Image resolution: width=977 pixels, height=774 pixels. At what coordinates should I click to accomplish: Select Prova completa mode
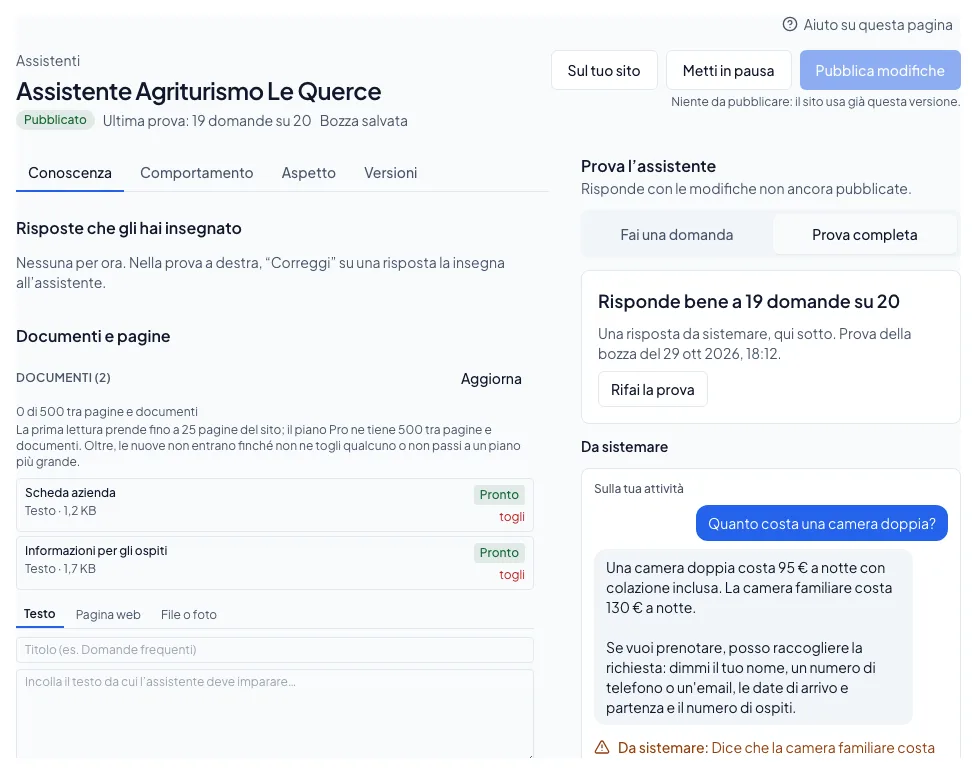point(864,235)
